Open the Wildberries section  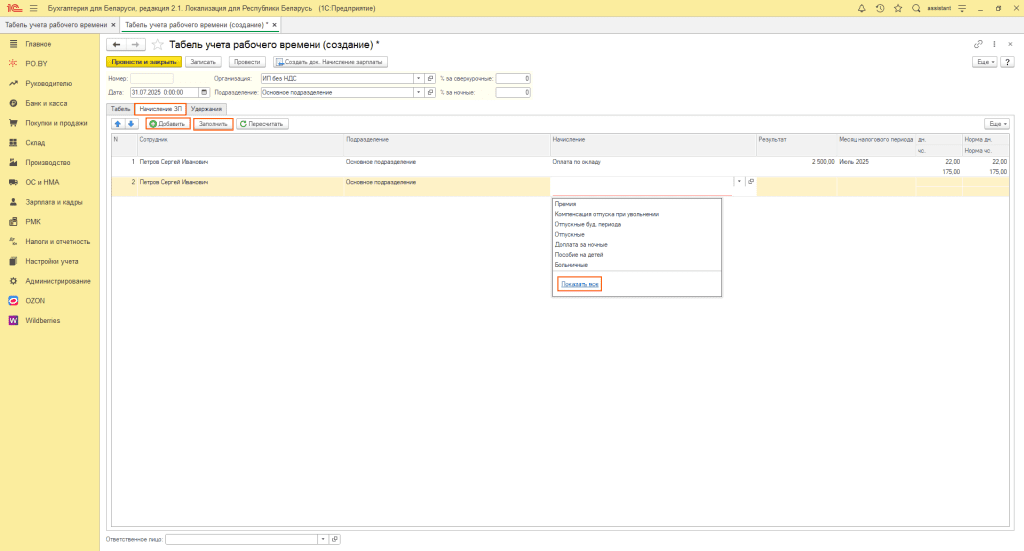42,321
